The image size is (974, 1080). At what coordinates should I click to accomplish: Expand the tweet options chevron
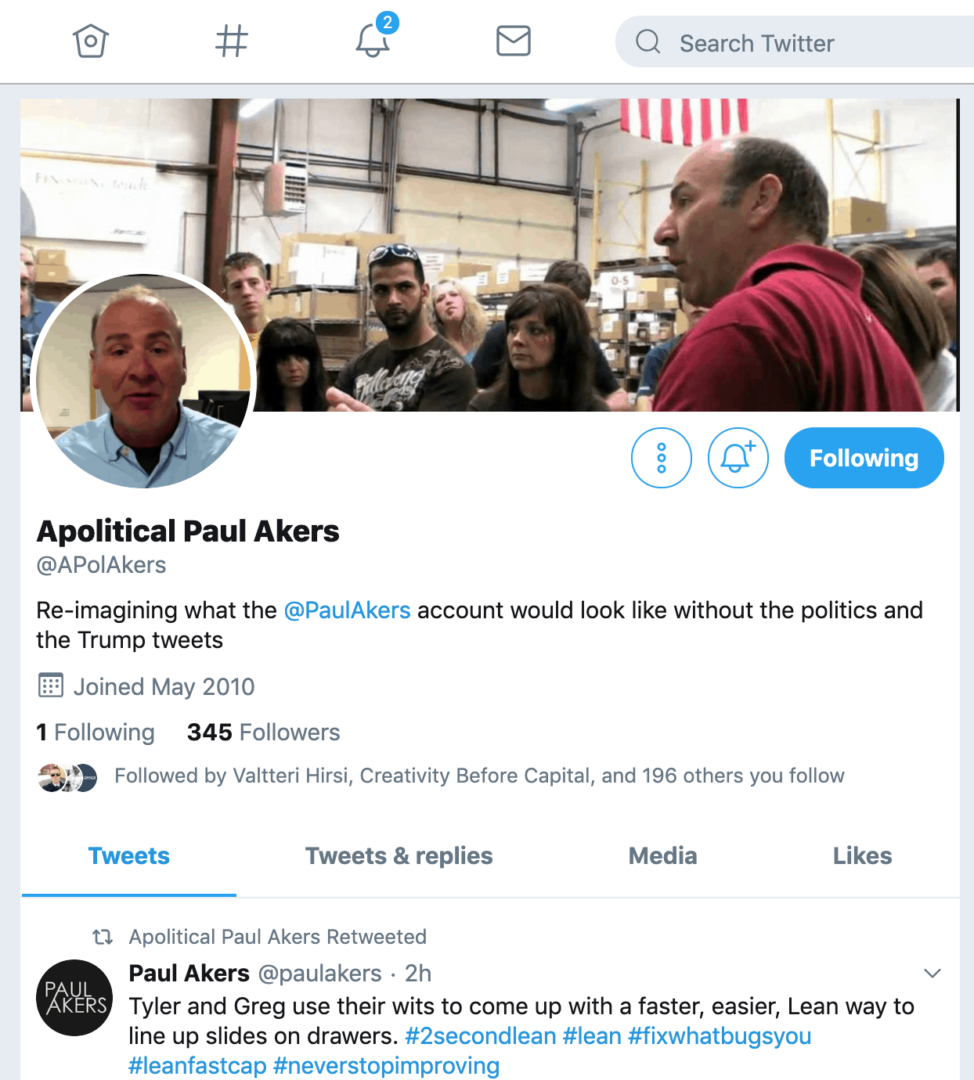click(932, 973)
